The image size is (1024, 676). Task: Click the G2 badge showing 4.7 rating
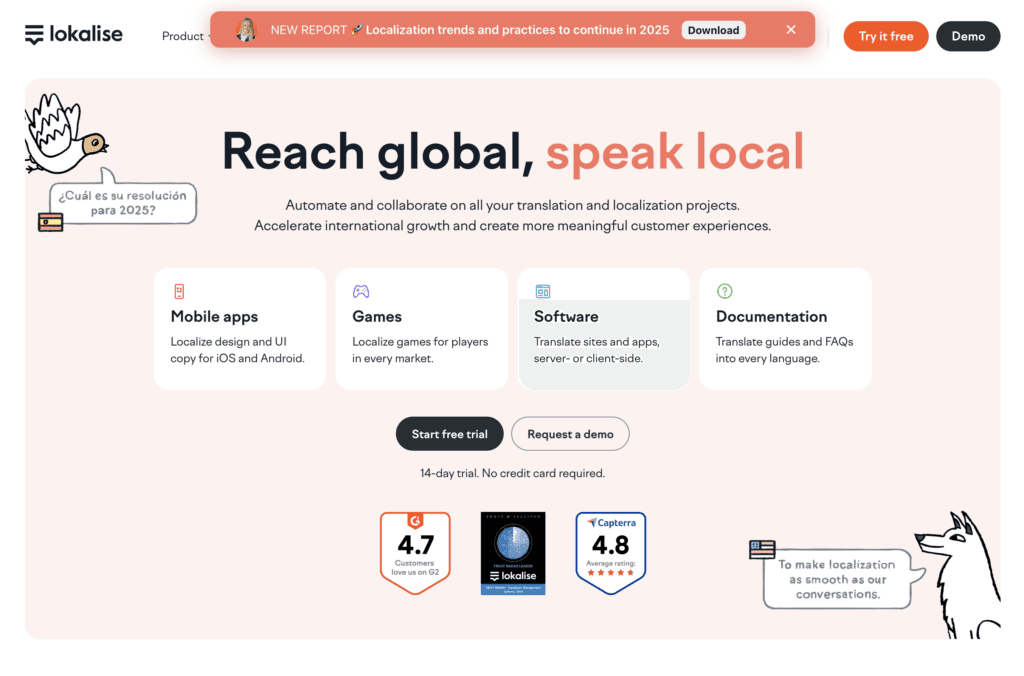tap(415, 550)
